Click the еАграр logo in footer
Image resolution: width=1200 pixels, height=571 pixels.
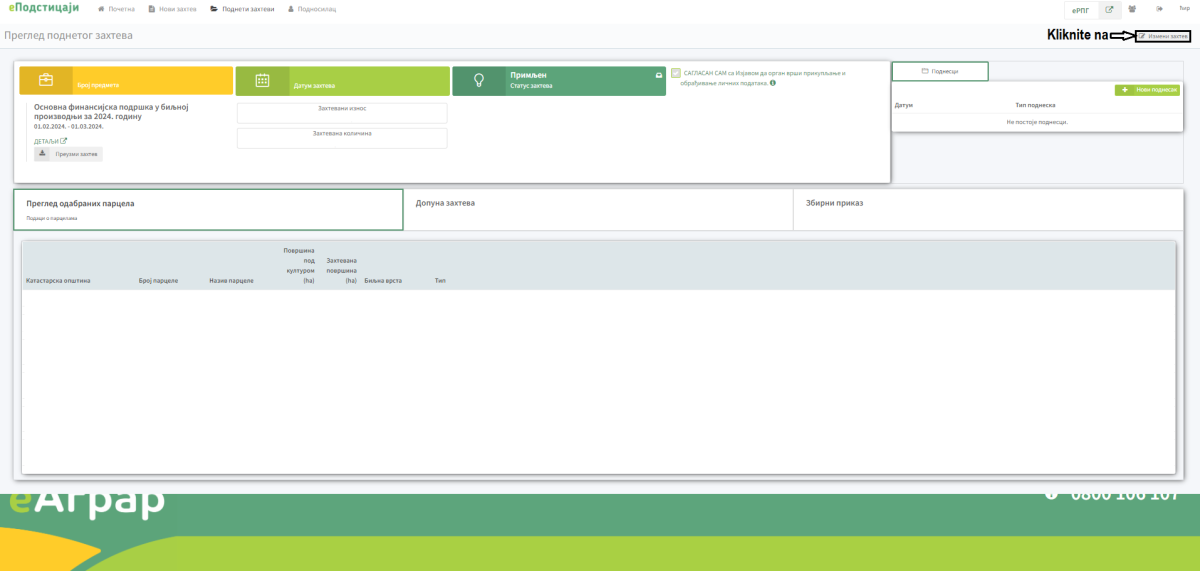[87, 504]
